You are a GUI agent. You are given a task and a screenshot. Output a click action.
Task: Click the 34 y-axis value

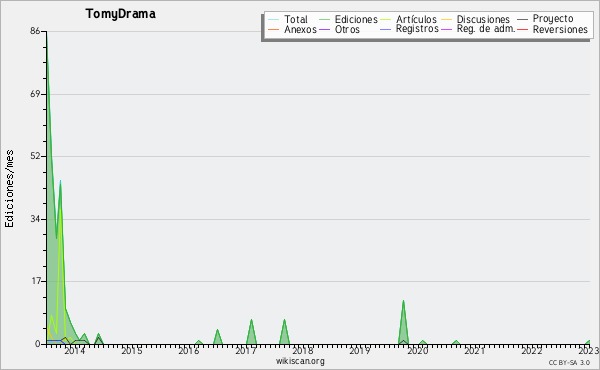coord(35,219)
